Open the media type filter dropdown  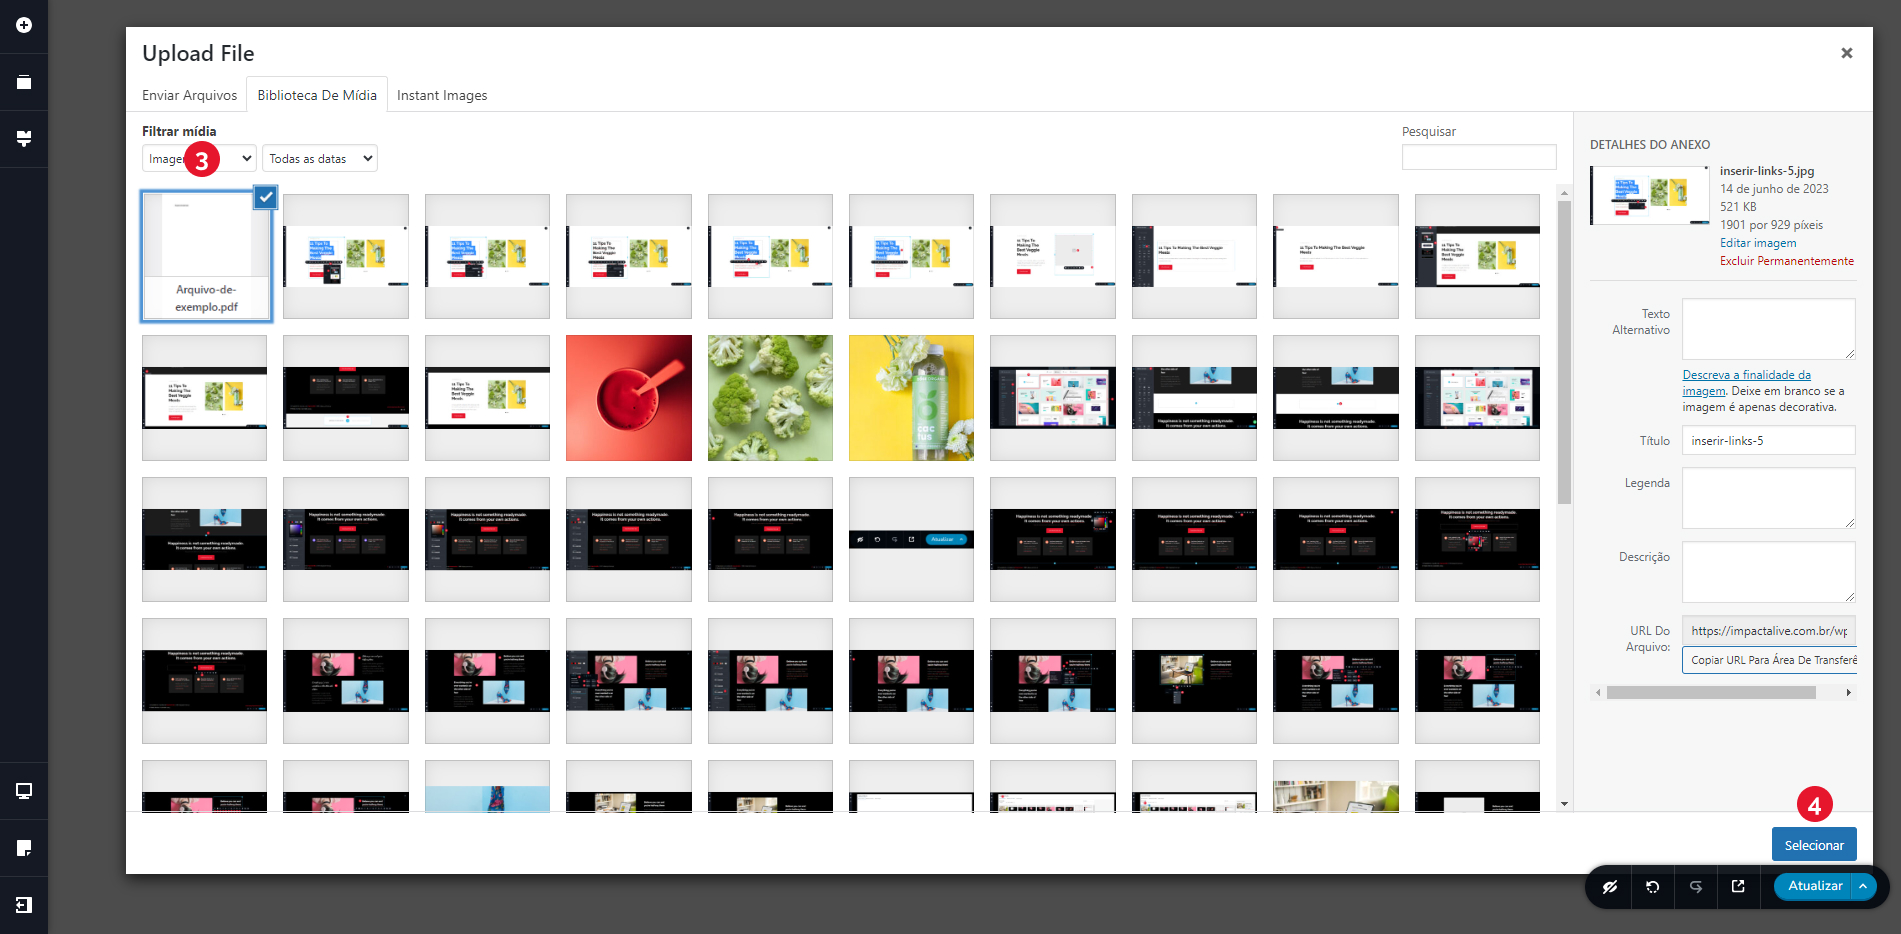(x=199, y=159)
